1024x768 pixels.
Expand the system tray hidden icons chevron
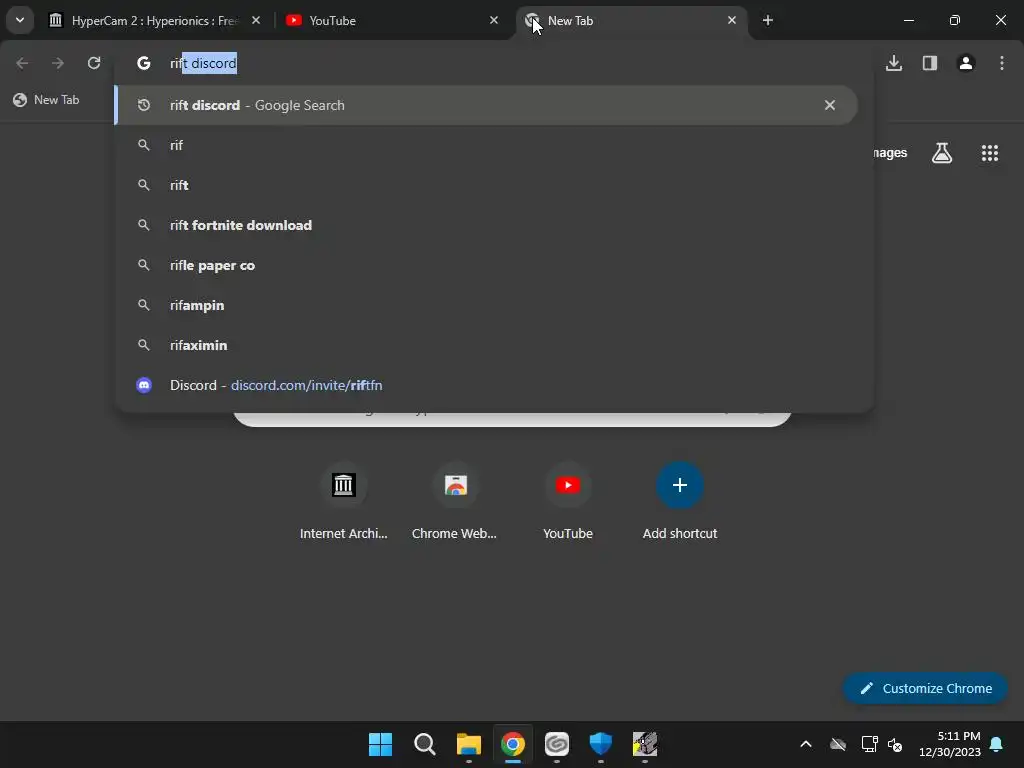coord(806,744)
